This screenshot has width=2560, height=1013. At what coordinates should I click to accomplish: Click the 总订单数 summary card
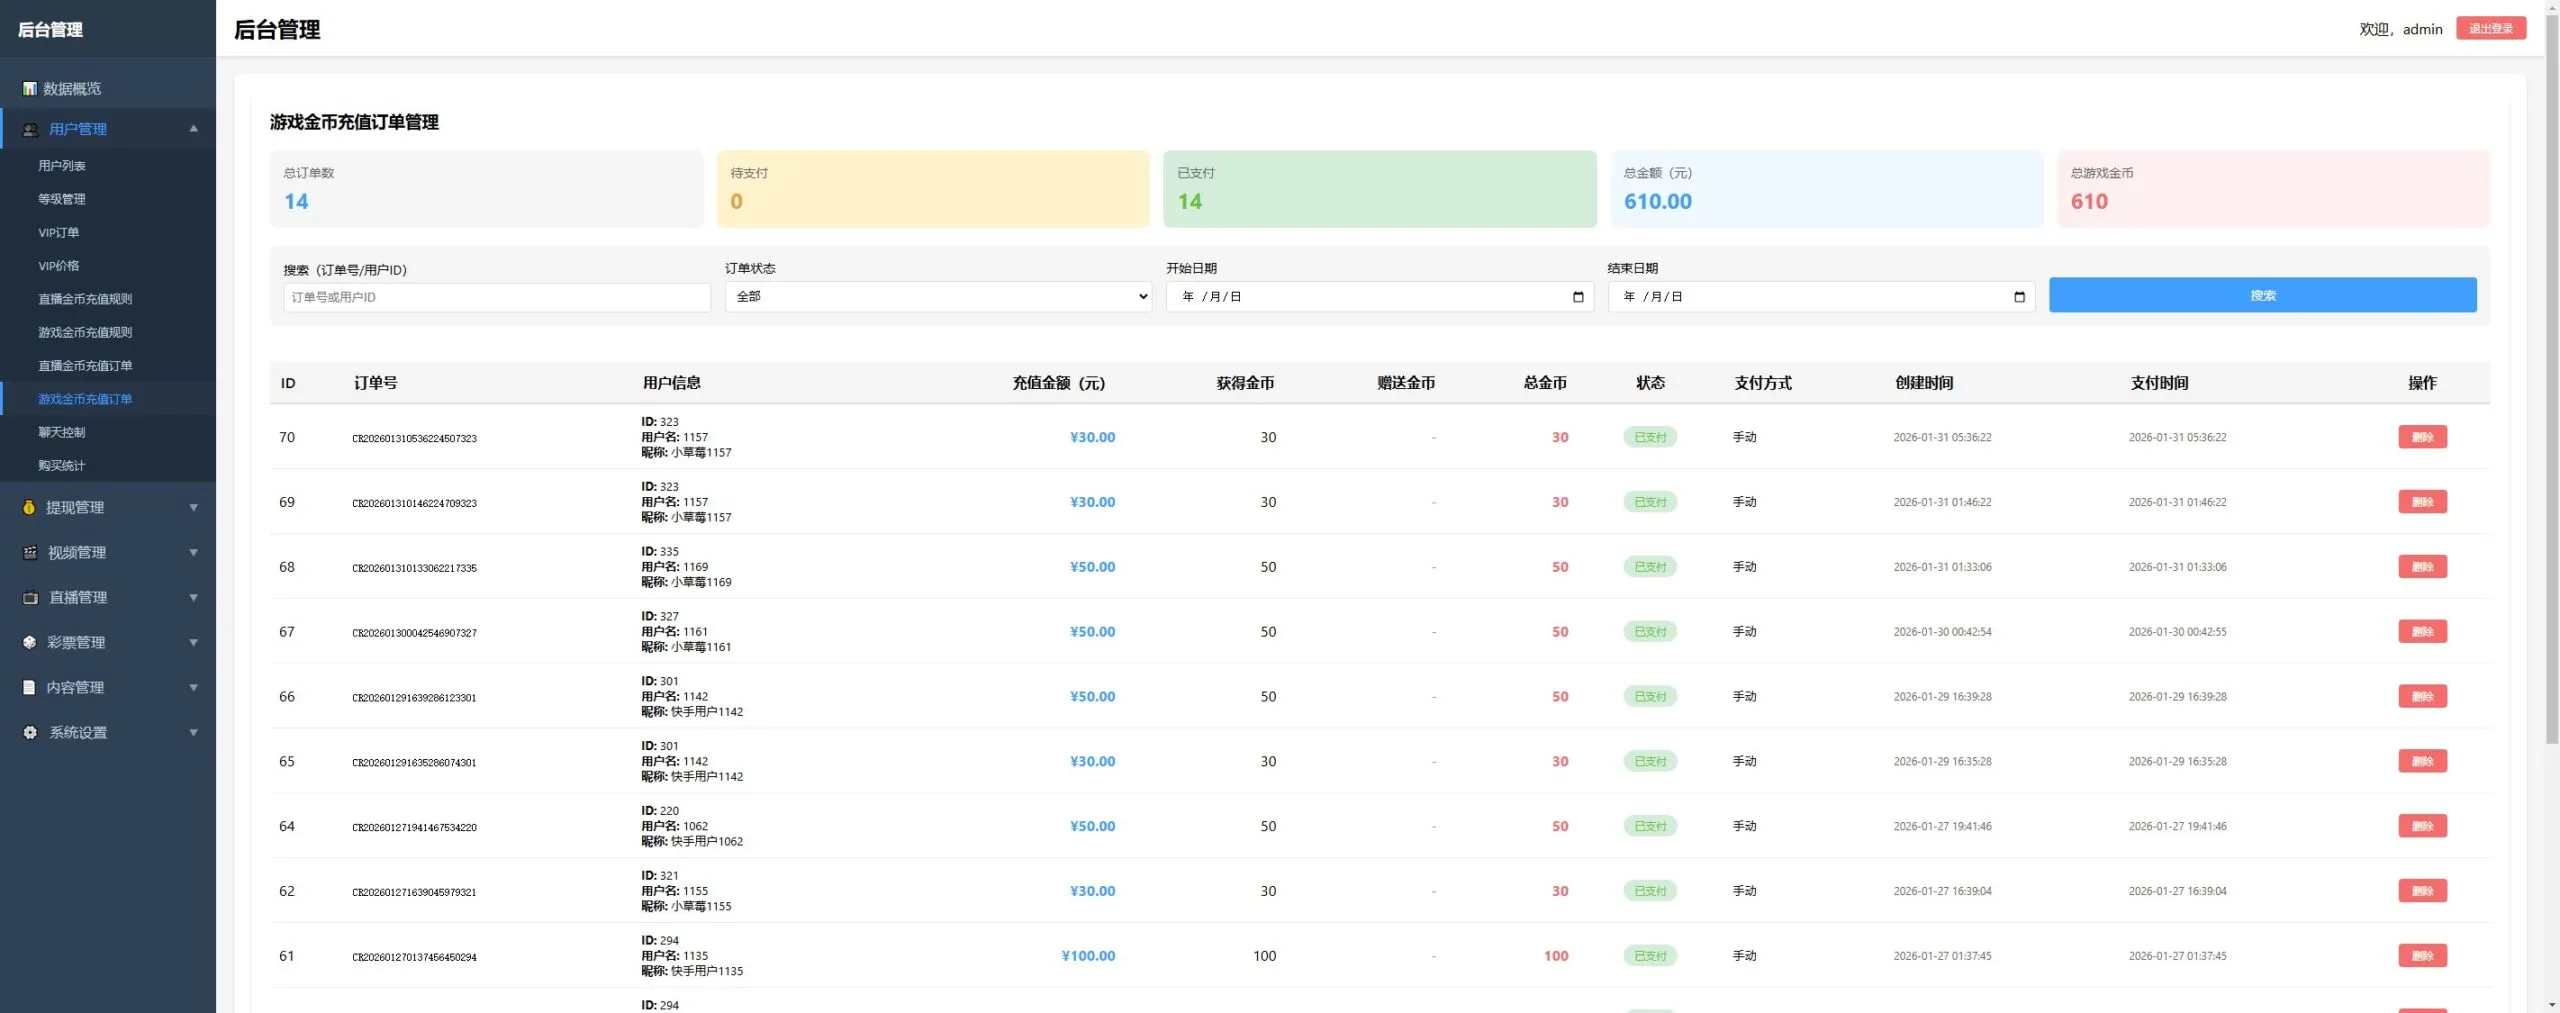487,189
